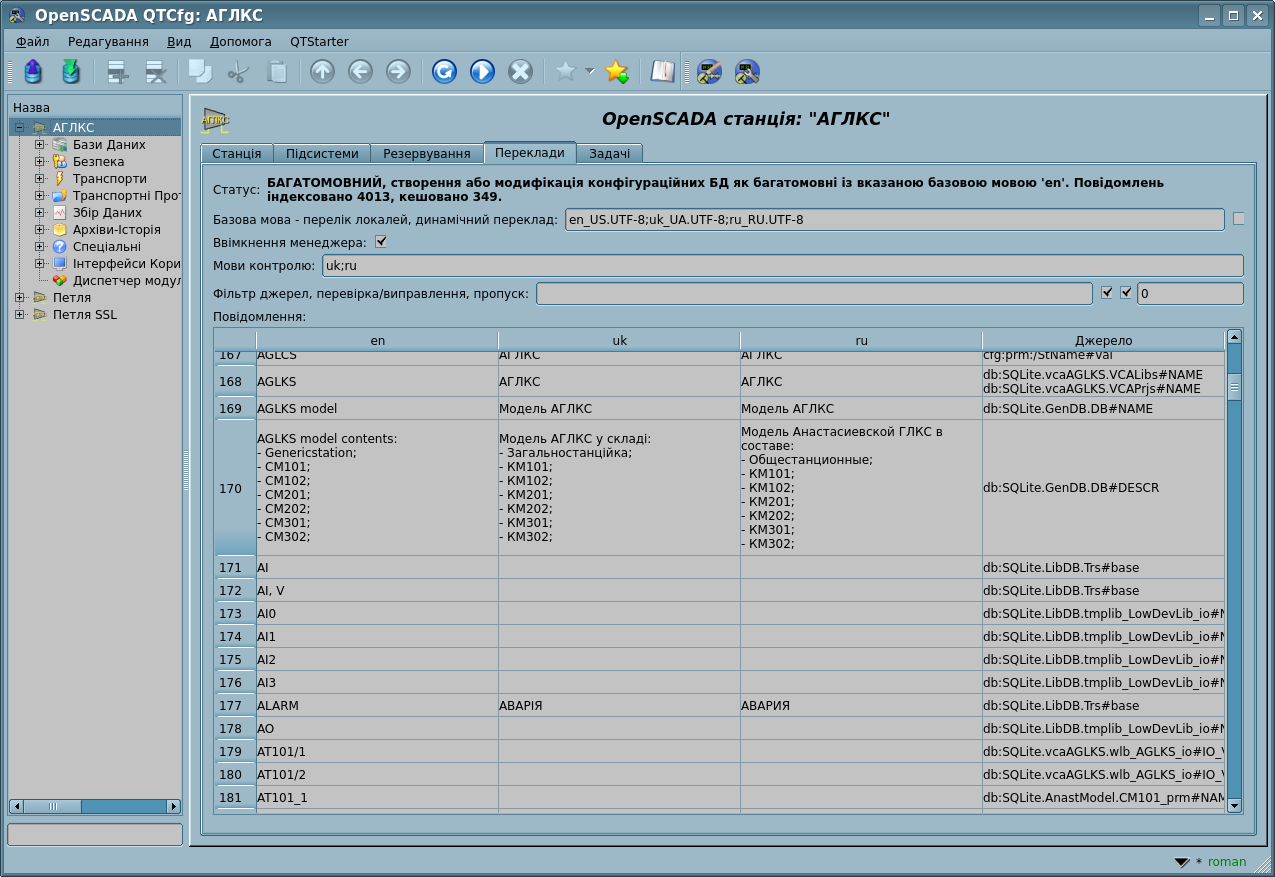Open the Редагування menu
This screenshot has width=1275, height=877.
(x=108, y=42)
